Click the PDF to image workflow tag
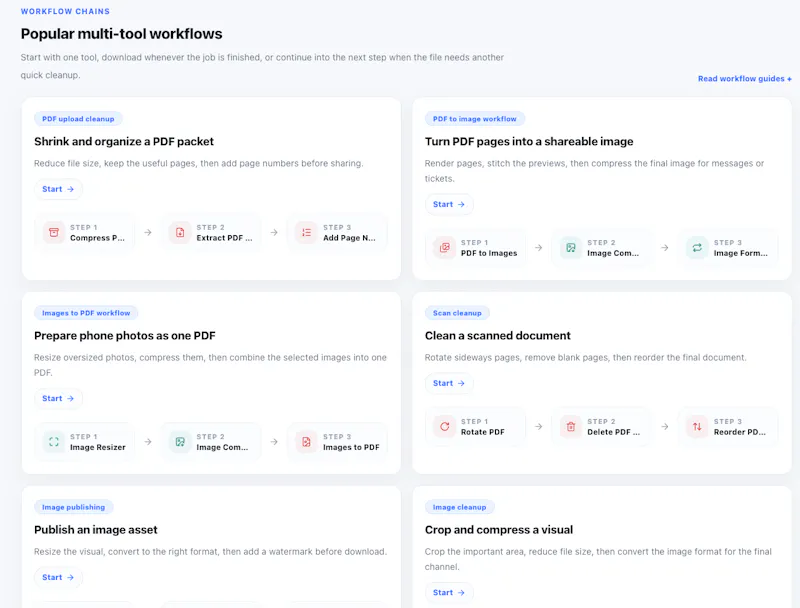Image resolution: width=800 pixels, height=608 pixels. point(474,119)
